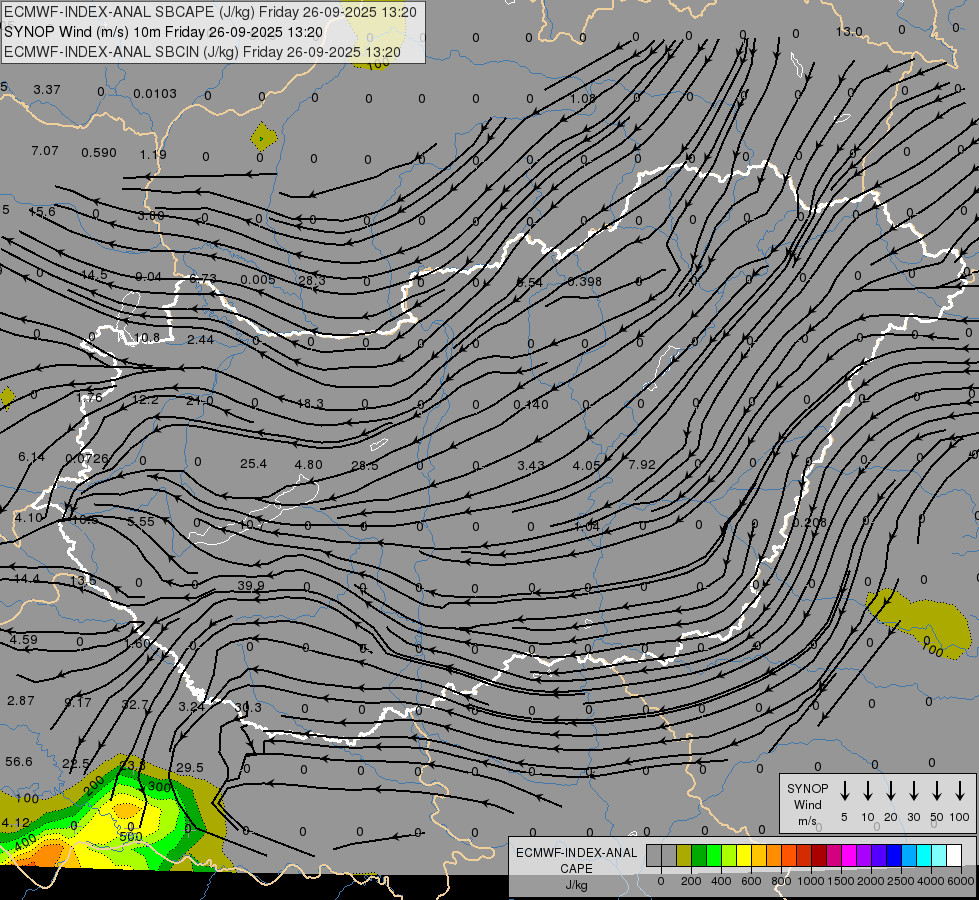The height and width of the screenshot is (900, 979).
Task: Click the 5 m/s wind arrow in legend
Action: pos(844,791)
